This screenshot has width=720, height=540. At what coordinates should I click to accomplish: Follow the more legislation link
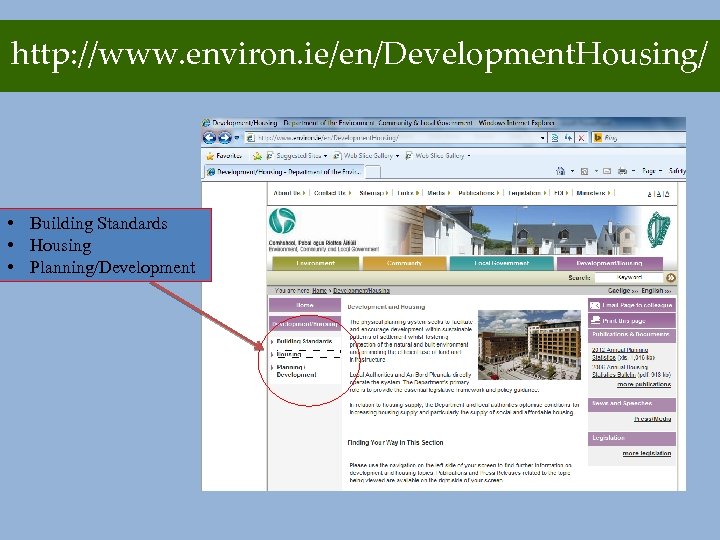click(647, 453)
